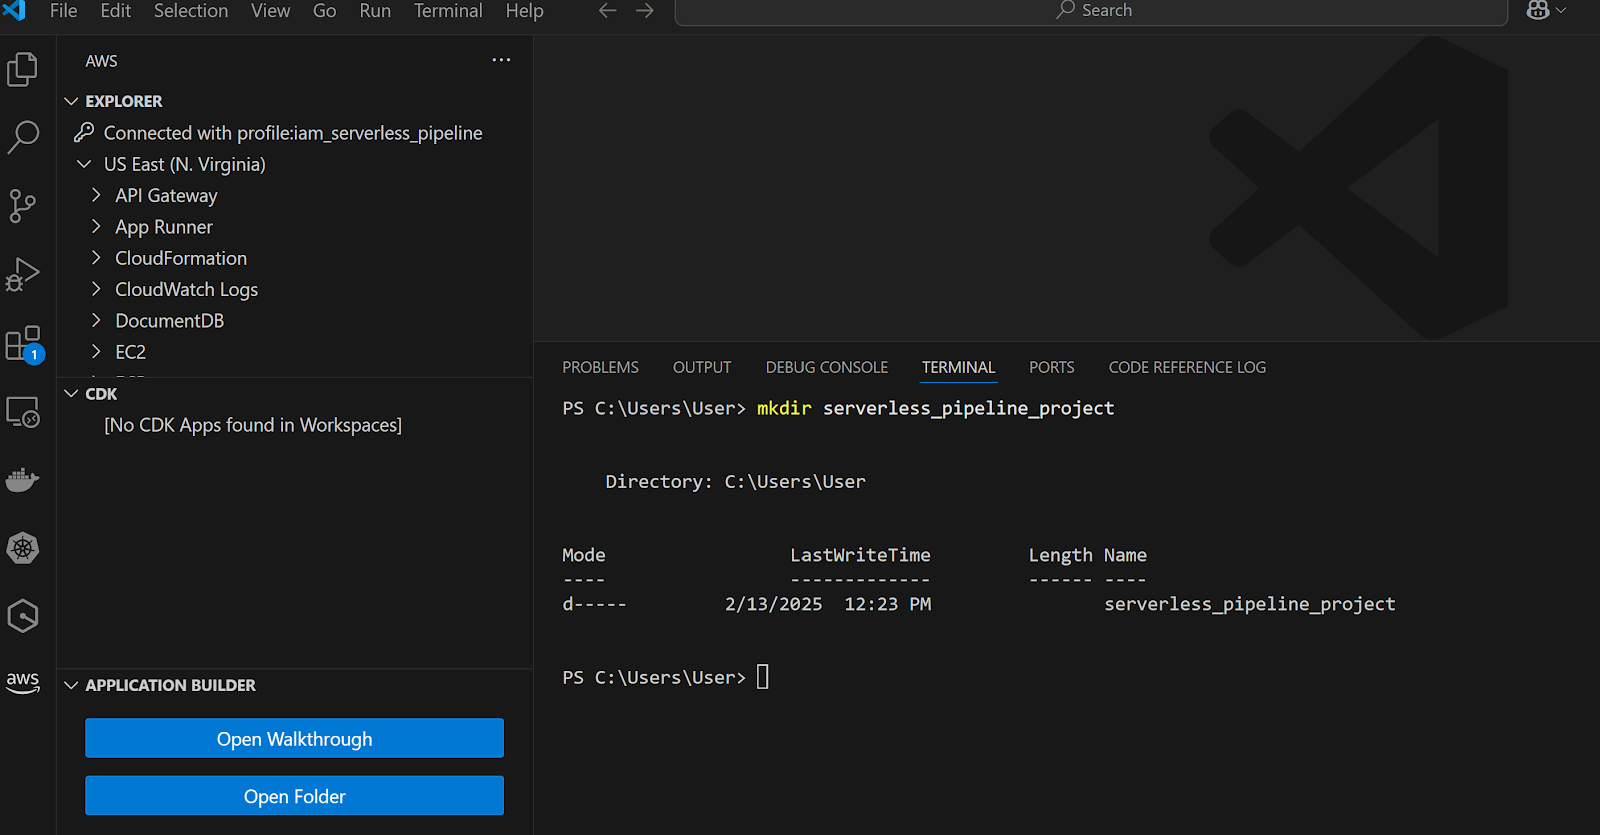The image size is (1600, 835).
Task: Click the VS Code logo in title bar
Action: coord(14,11)
